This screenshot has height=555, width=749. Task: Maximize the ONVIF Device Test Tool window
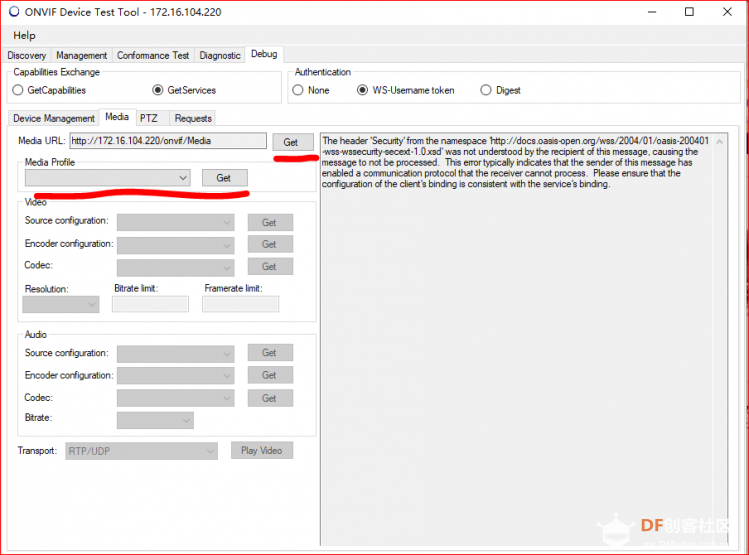[689, 12]
